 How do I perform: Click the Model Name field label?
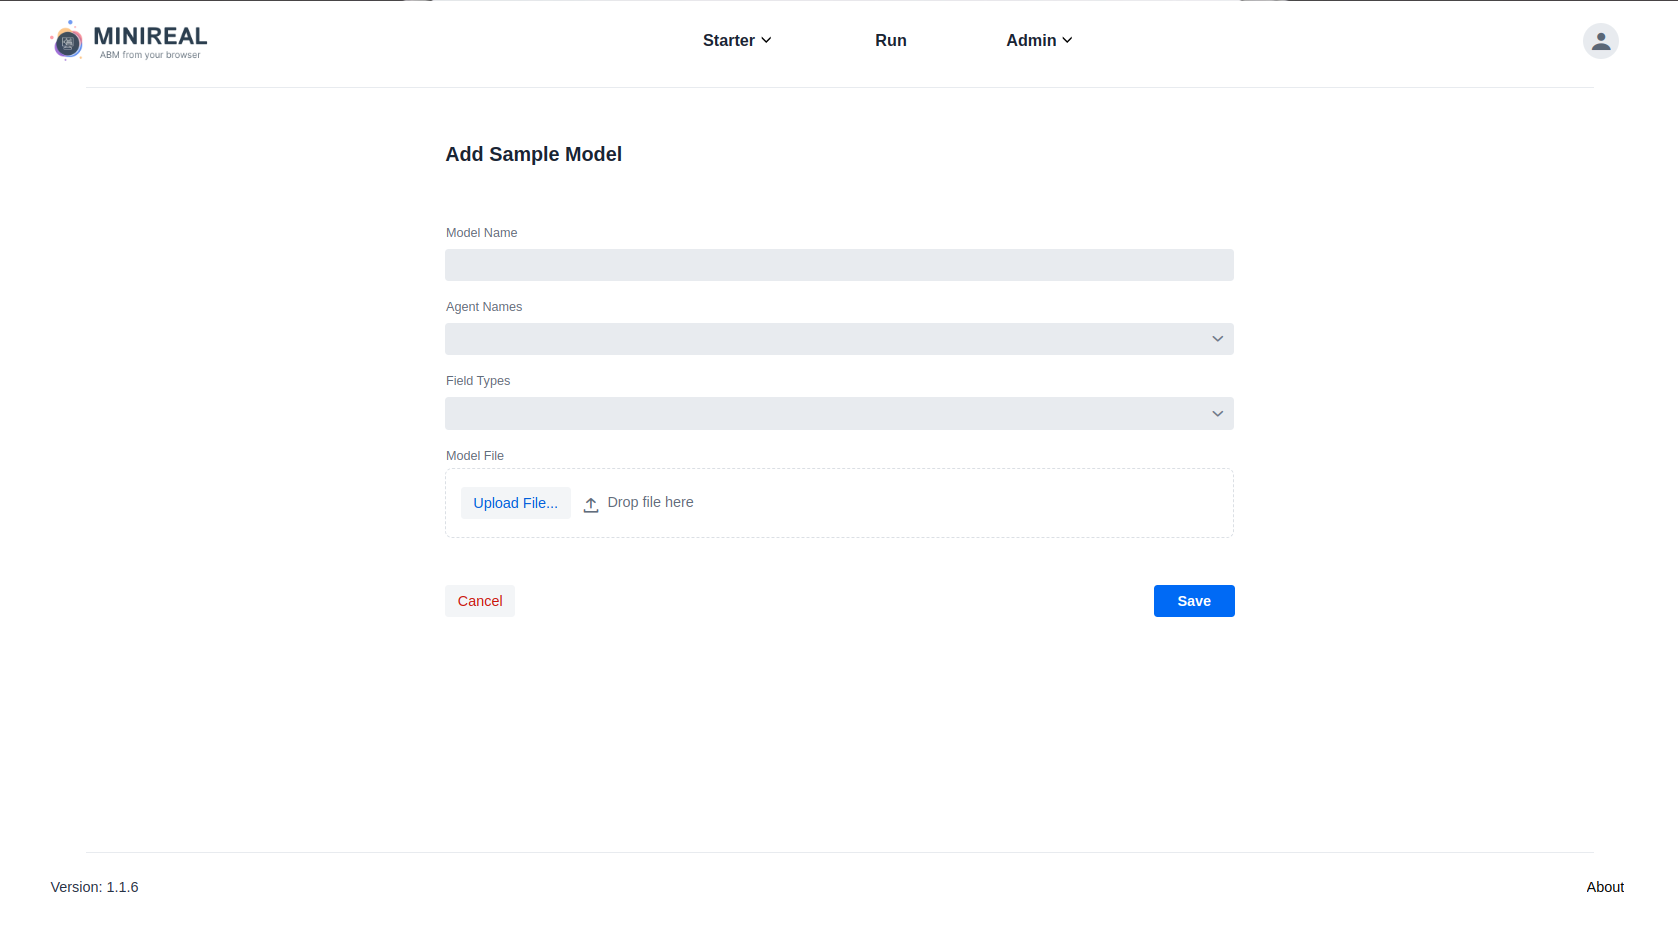pyautogui.click(x=482, y=233)
